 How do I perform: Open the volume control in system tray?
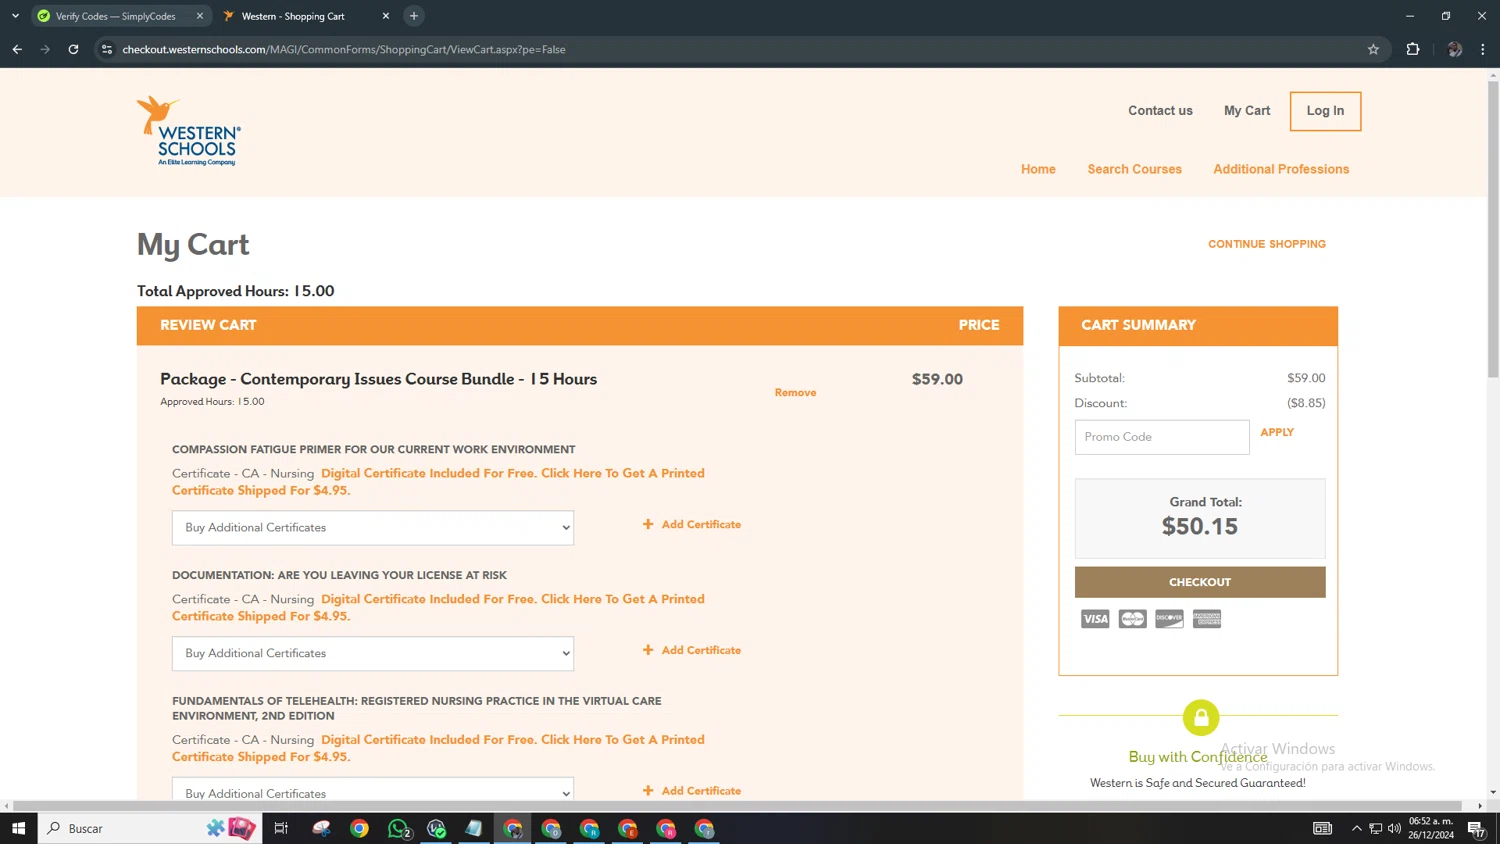[1394, 828]
